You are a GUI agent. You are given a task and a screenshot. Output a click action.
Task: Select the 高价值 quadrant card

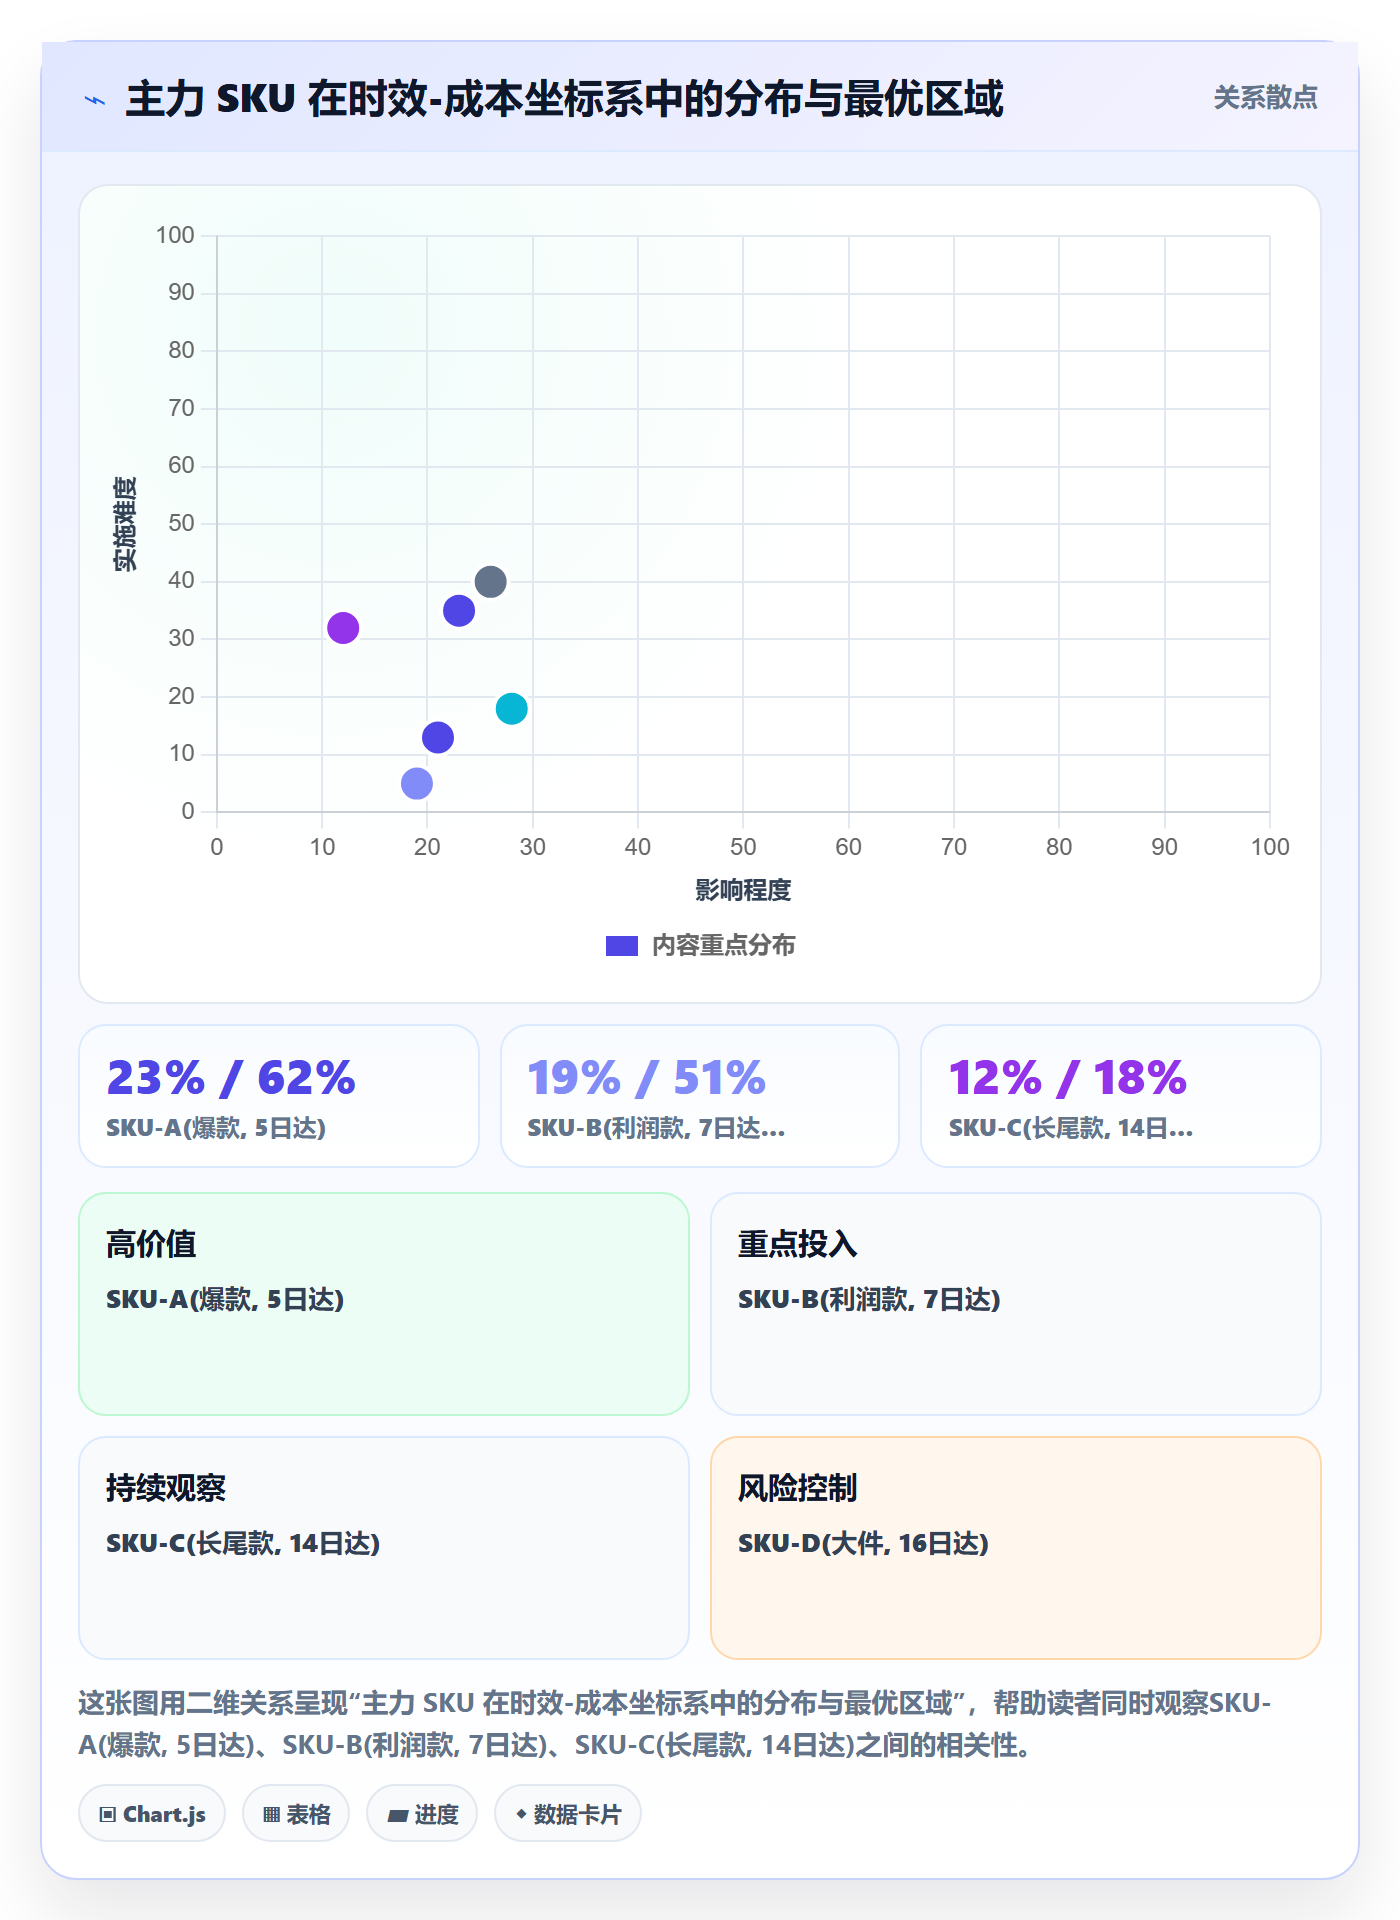coord(384,1304)
